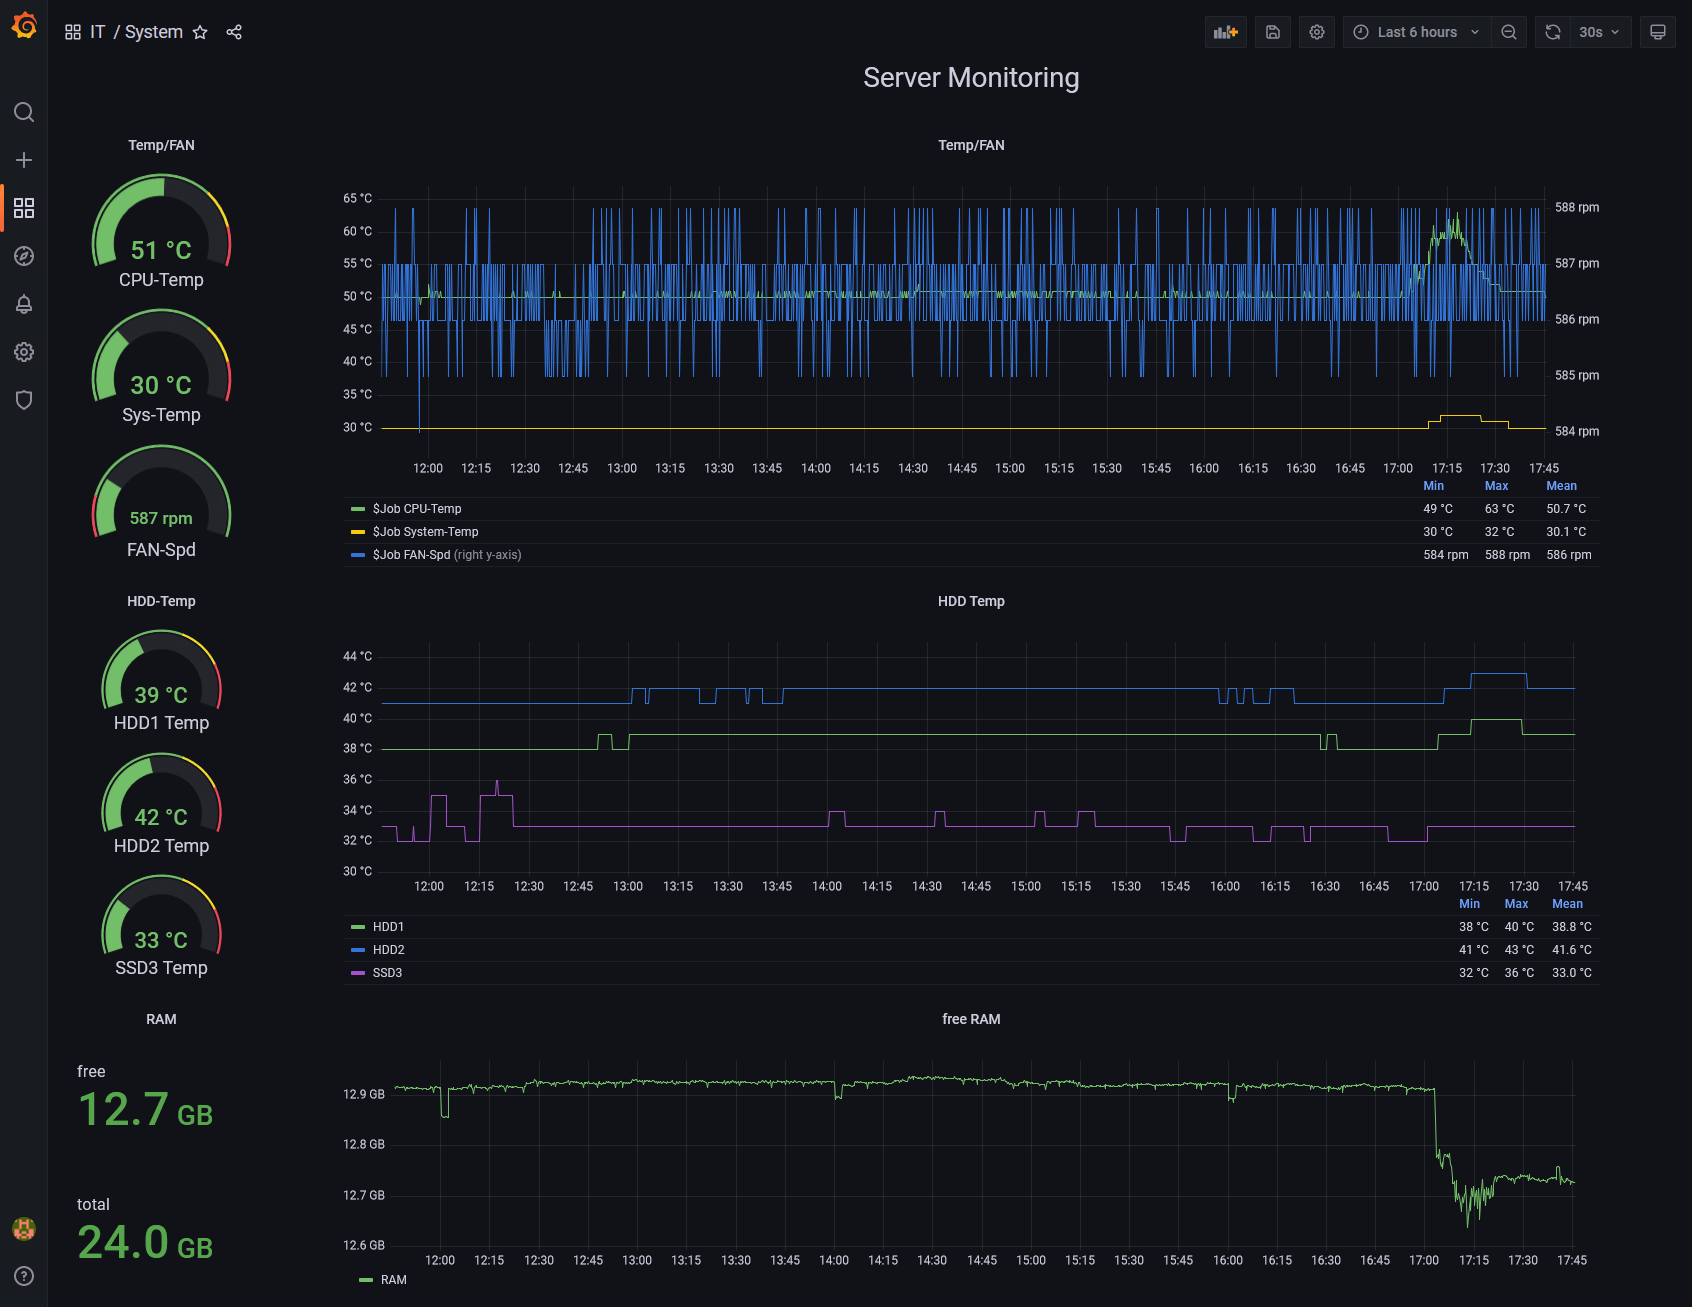Sort Temp/FAN legend by Min column

pos(1433,486)
